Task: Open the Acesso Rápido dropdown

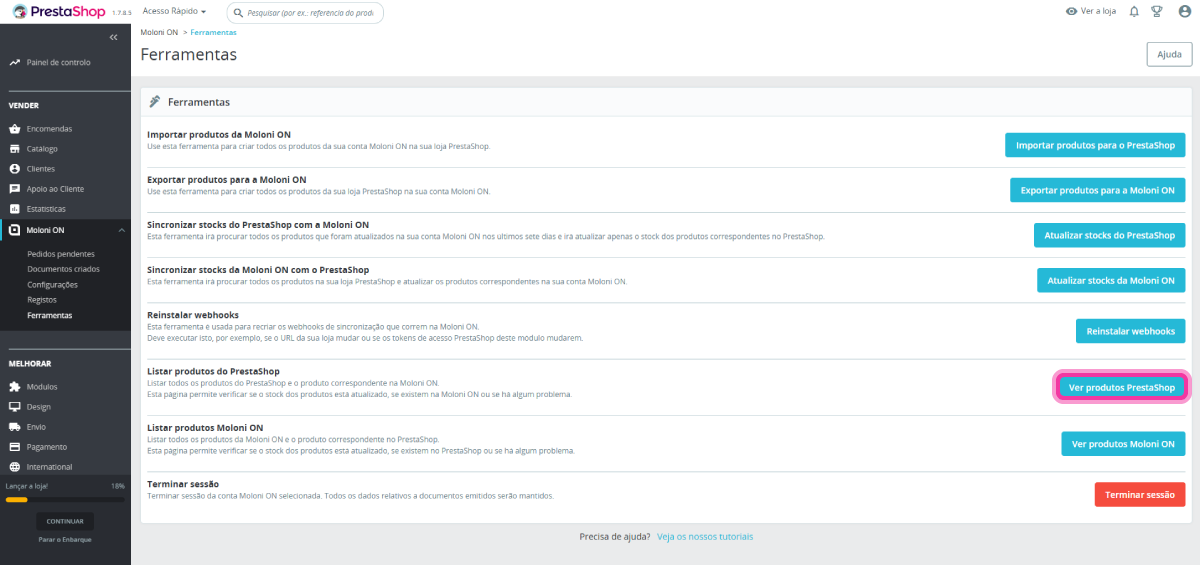Action: [174, 12]
